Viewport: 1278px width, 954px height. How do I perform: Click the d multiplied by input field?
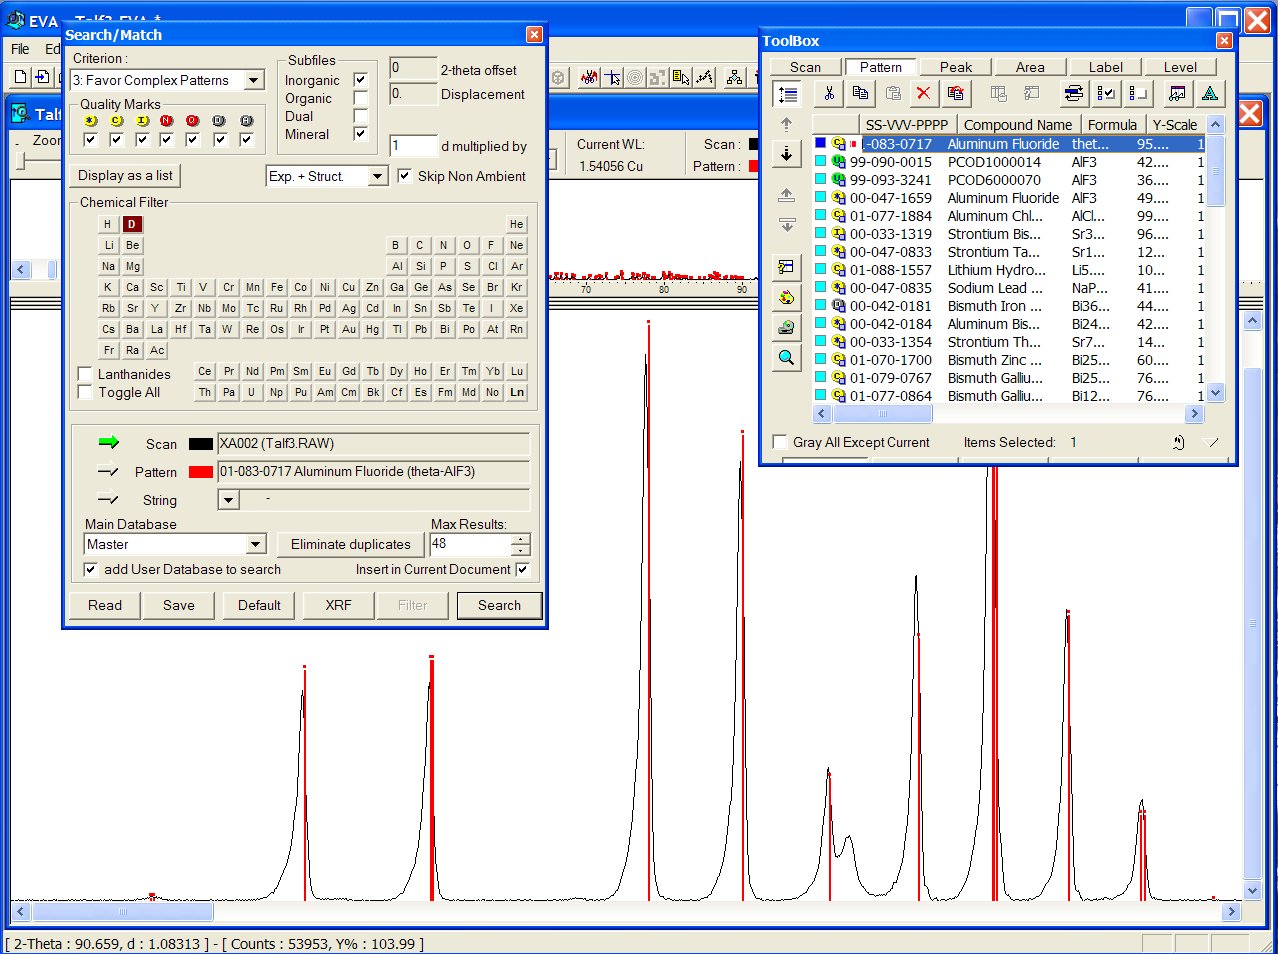pyautogui.click(x=413, y=146)
